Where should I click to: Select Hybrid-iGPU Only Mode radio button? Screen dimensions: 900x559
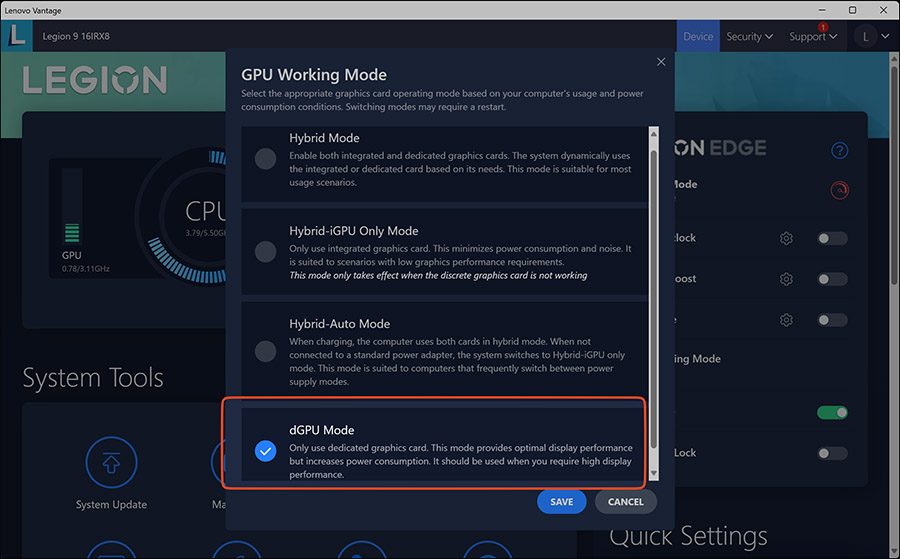[x=265, y=251]
